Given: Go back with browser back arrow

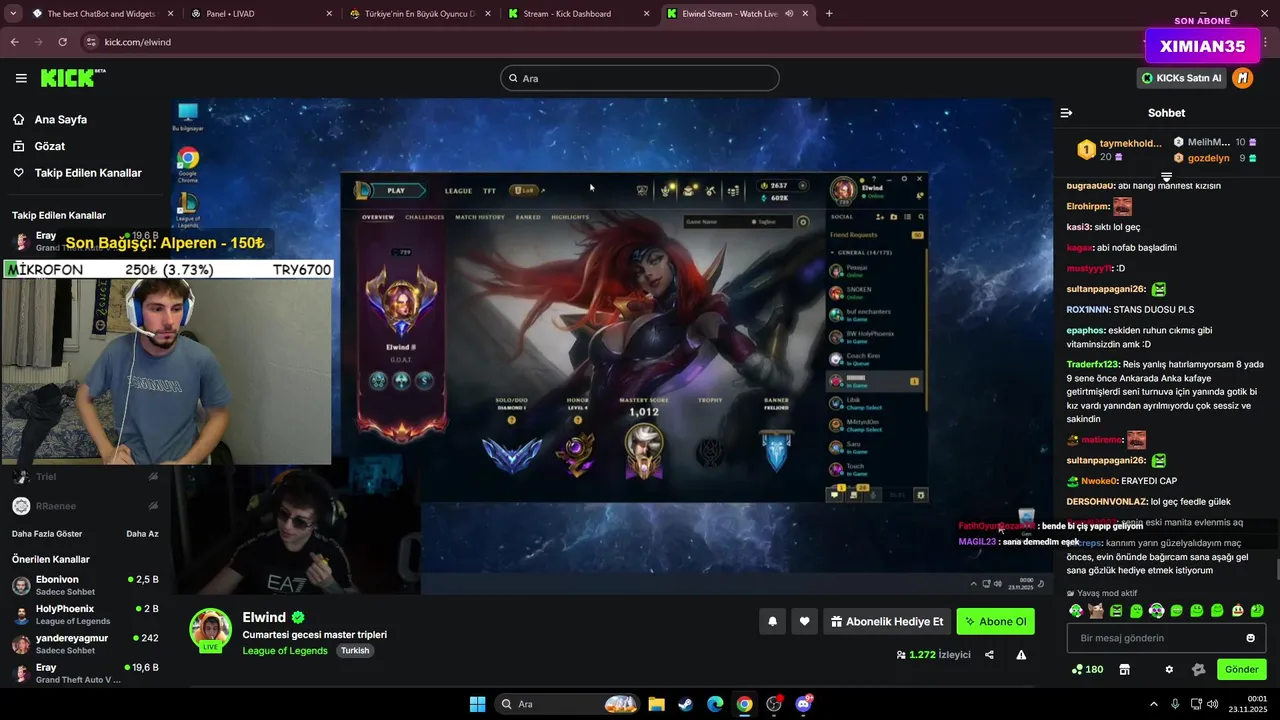Looking at the screenshot, I should [x=15, y=42].
